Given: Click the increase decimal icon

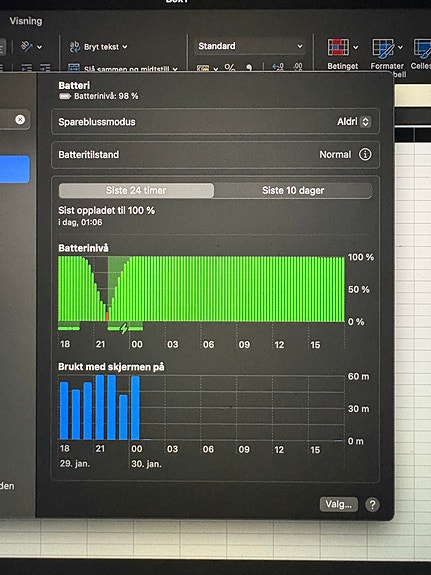Looking at the screenshot, I should click(x=278, y=67).
